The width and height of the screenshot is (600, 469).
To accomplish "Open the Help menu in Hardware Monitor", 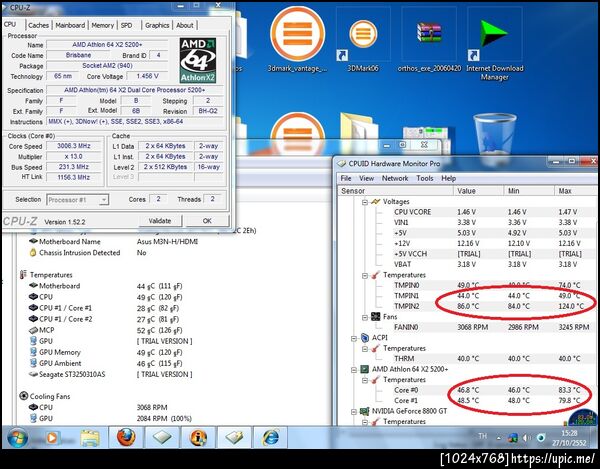I will (x=448, y=178).
